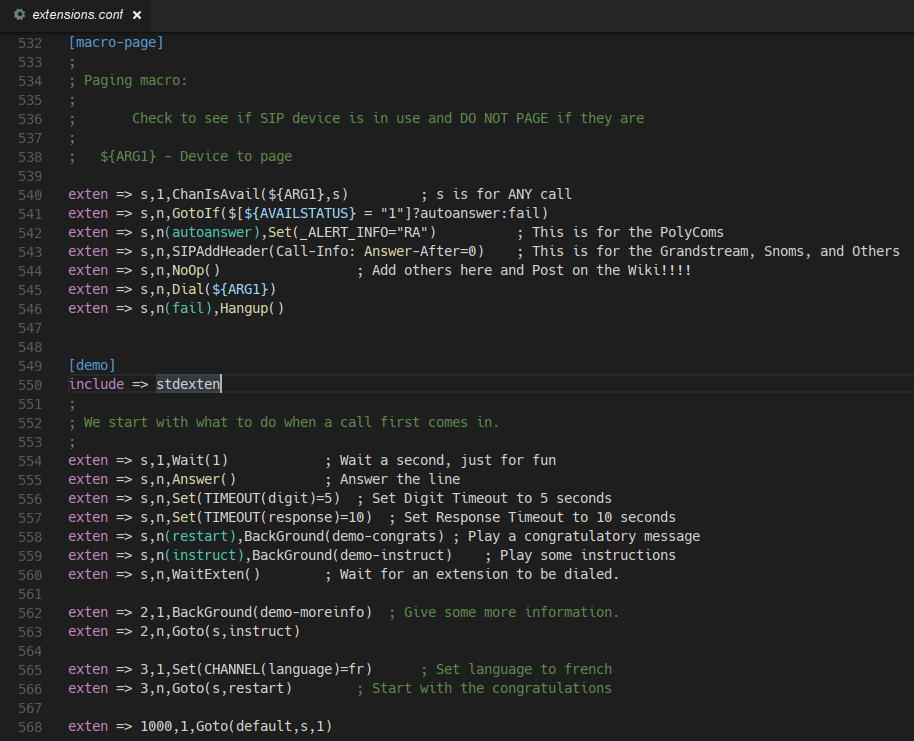
Task: Click the Set(TIMEOUT(response)=10) text
Action: [x=272, y=517]
